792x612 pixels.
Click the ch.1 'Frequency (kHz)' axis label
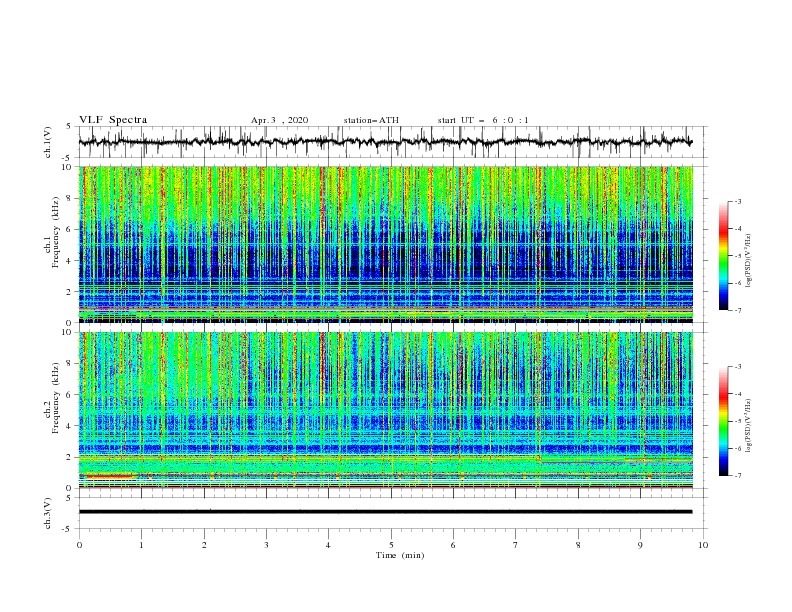click(x=56, y=230)
